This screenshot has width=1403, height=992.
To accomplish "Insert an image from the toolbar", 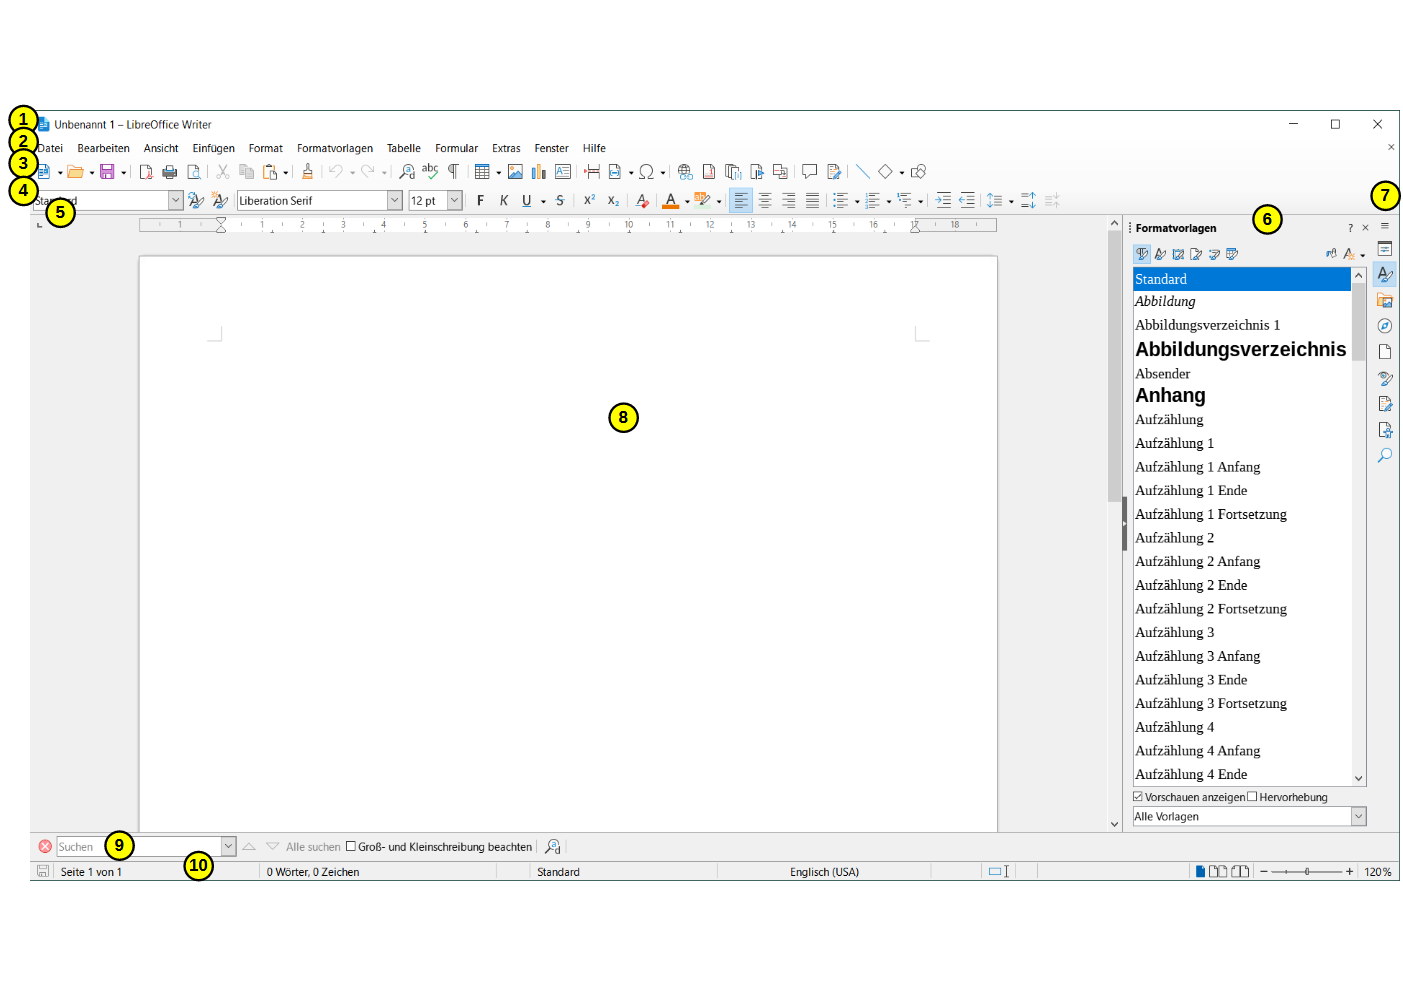I will pos(515,172).
